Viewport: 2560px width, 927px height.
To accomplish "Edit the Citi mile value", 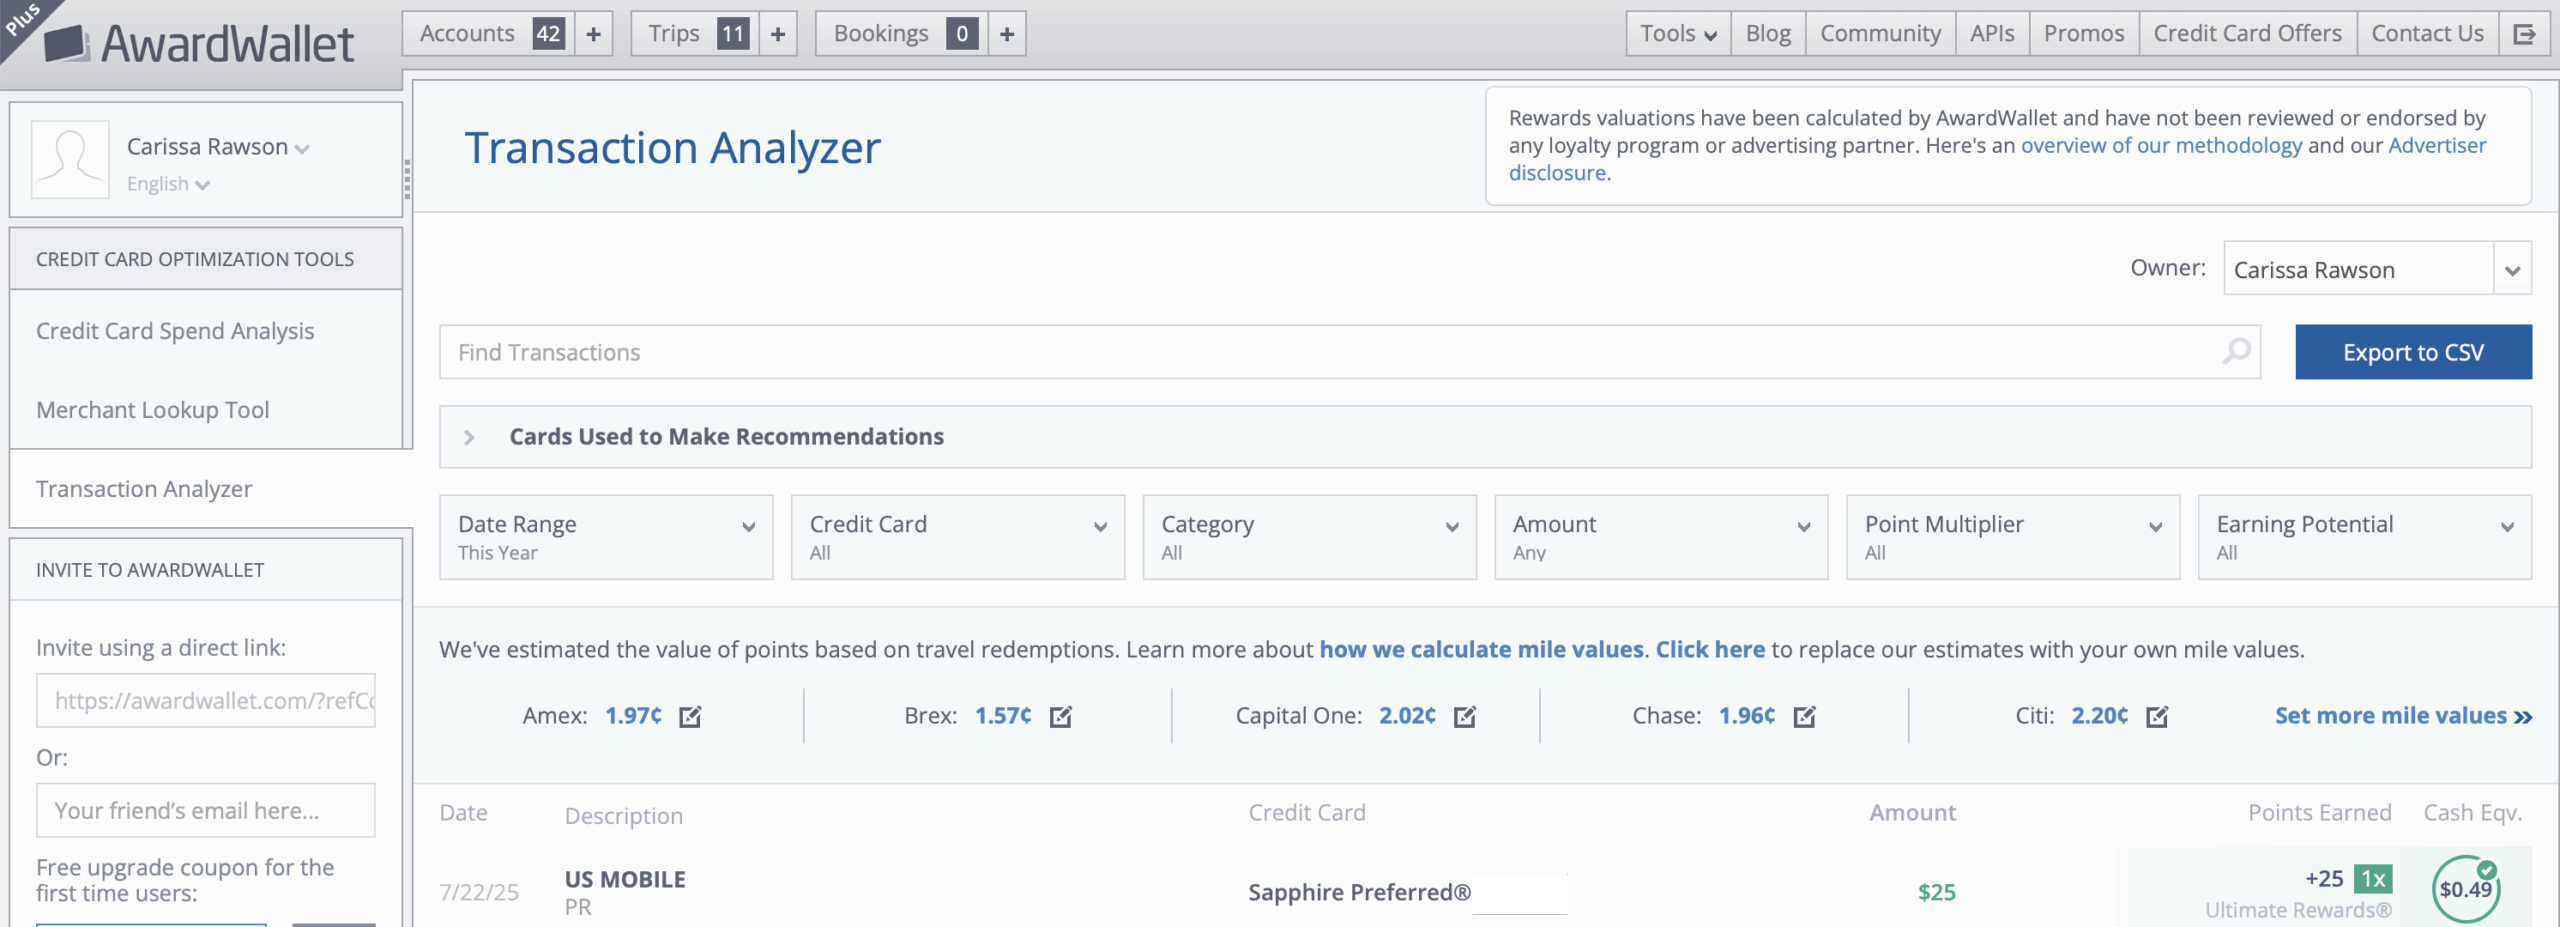I will tap(2157, 716).
